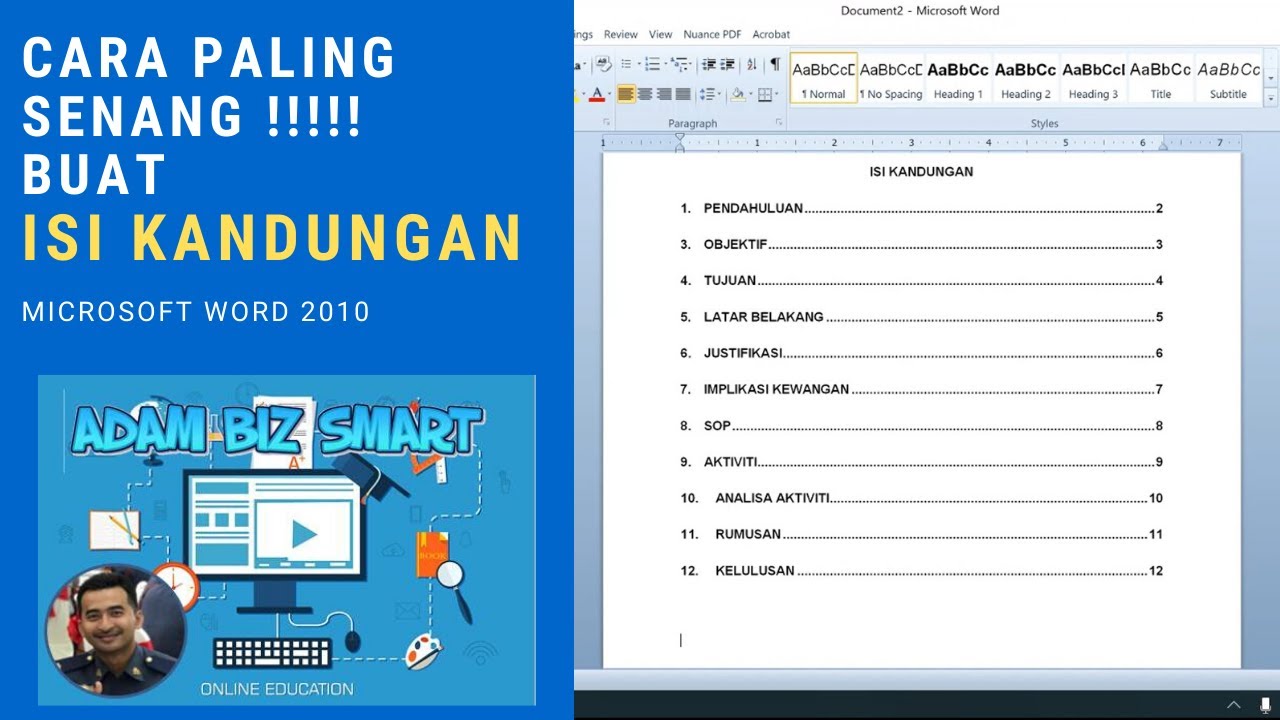This screenshot has width=1280, height=720.
Task: Increase the paragraph indent
Action: [x=728, y=64]
